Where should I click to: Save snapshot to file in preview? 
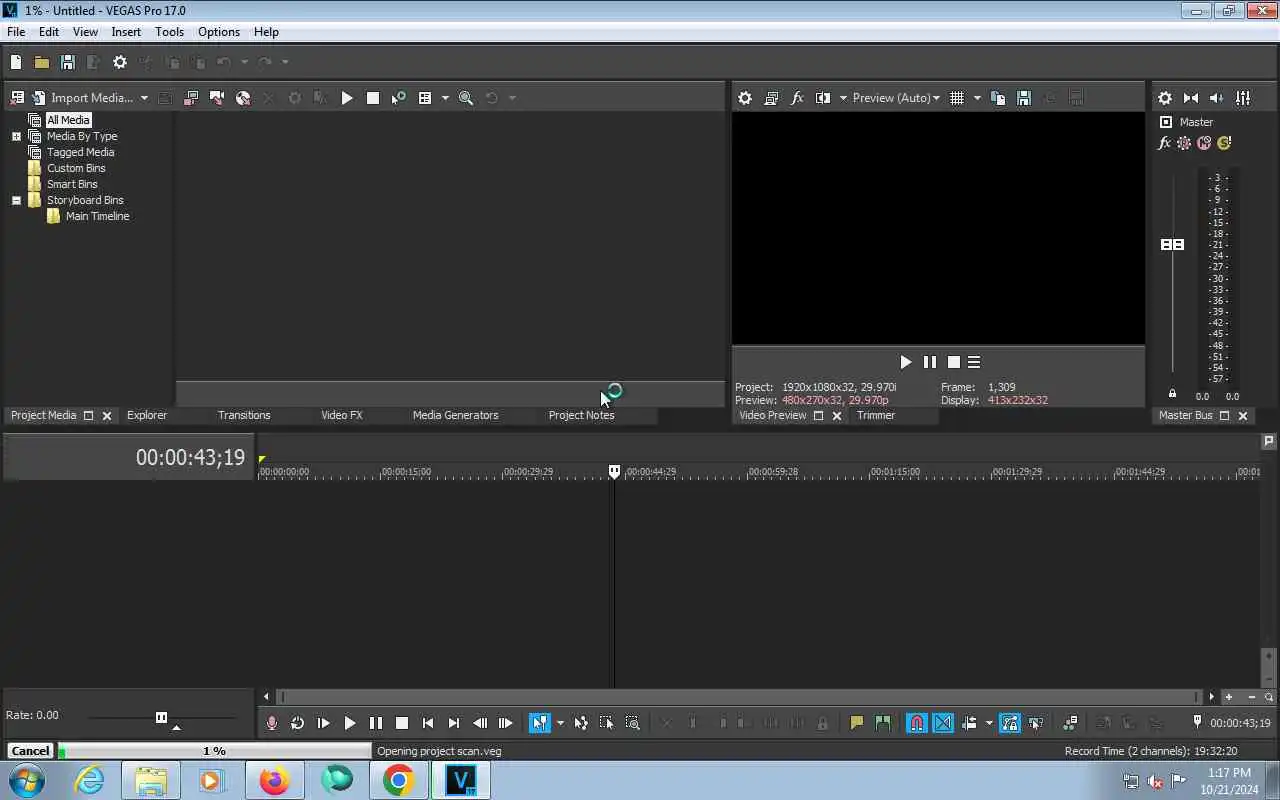click(x=1024, y=98)
